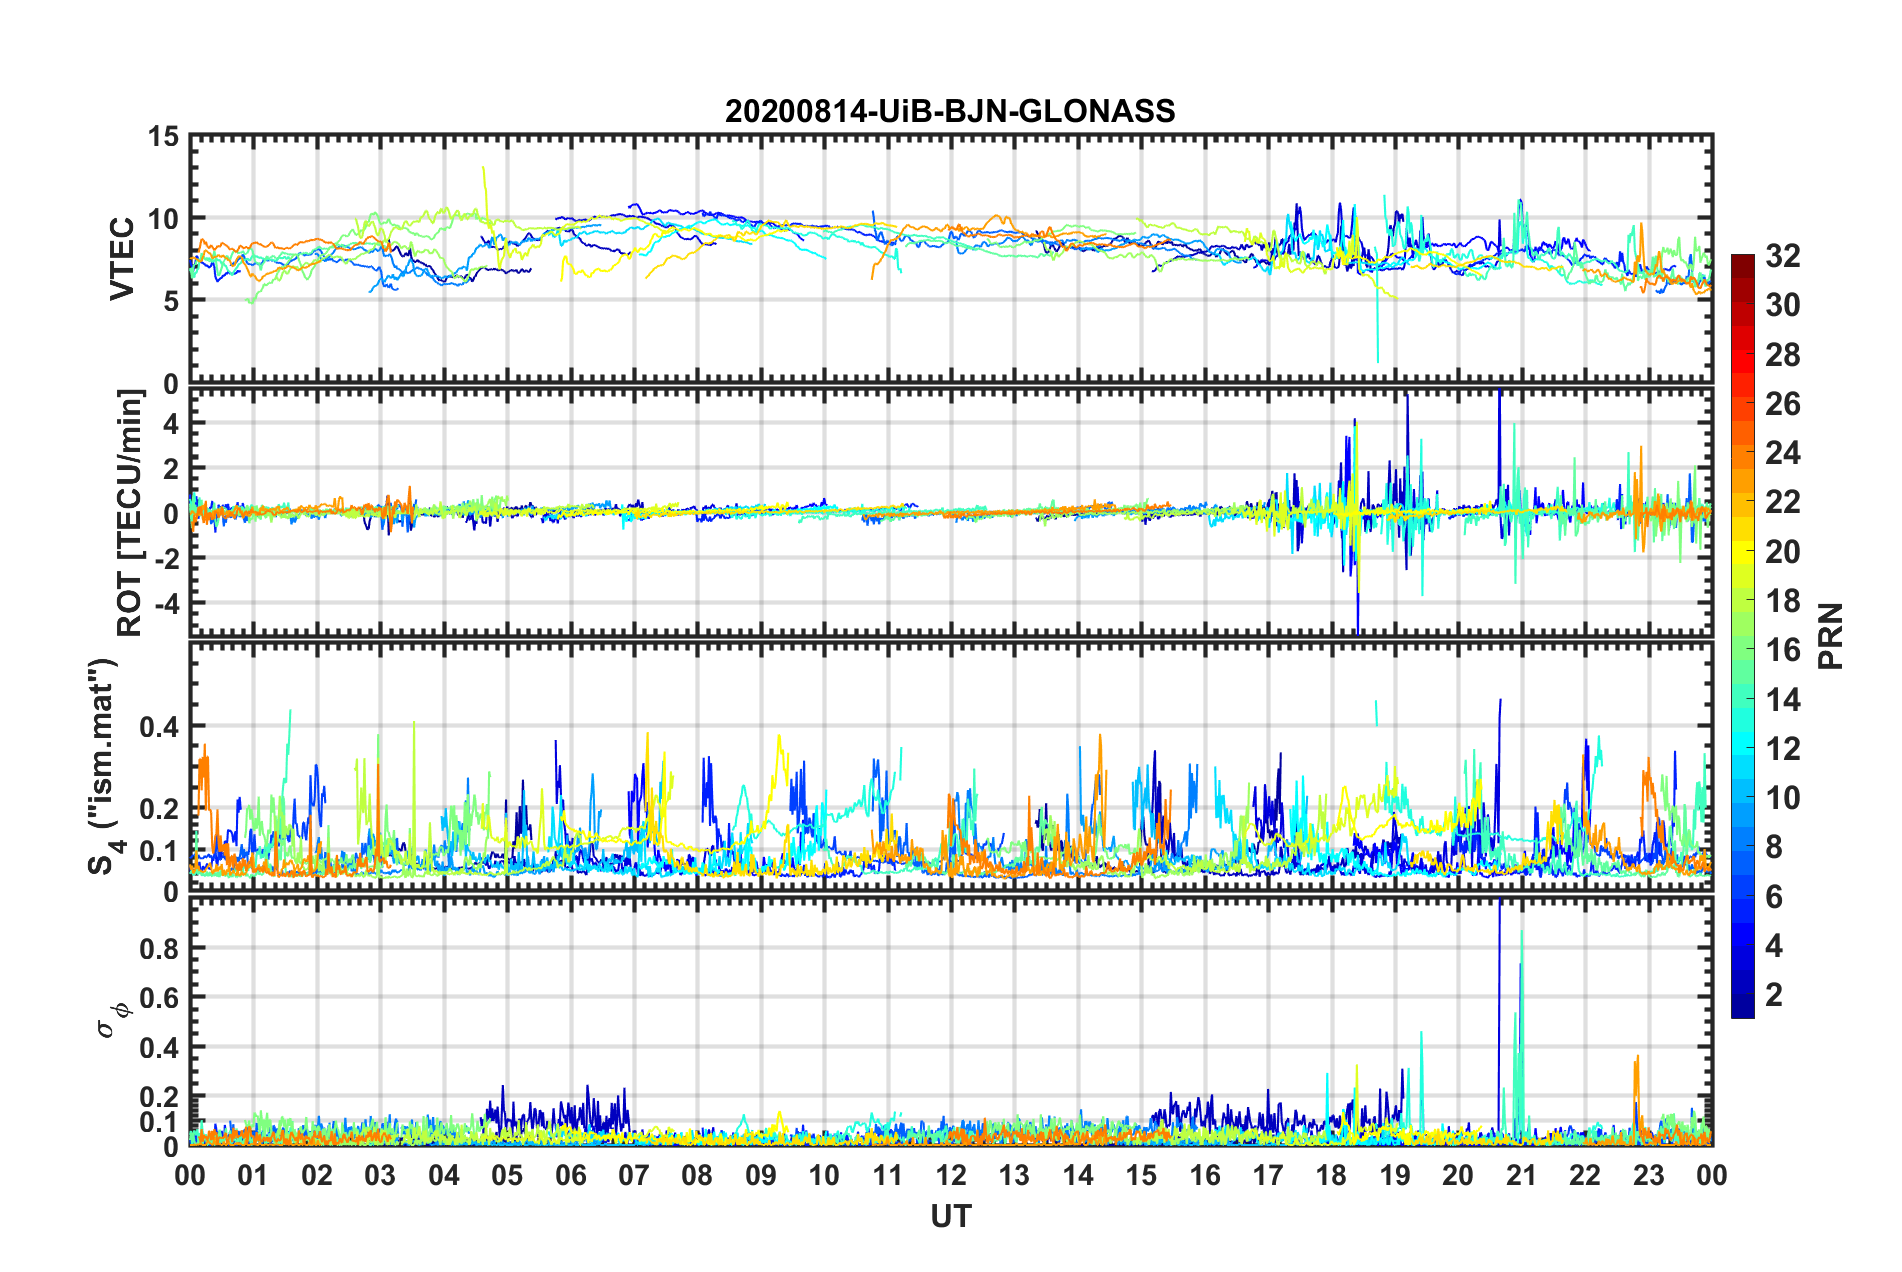Click the UT x-axis label

pyautogui.click(x=951, y=1215)
